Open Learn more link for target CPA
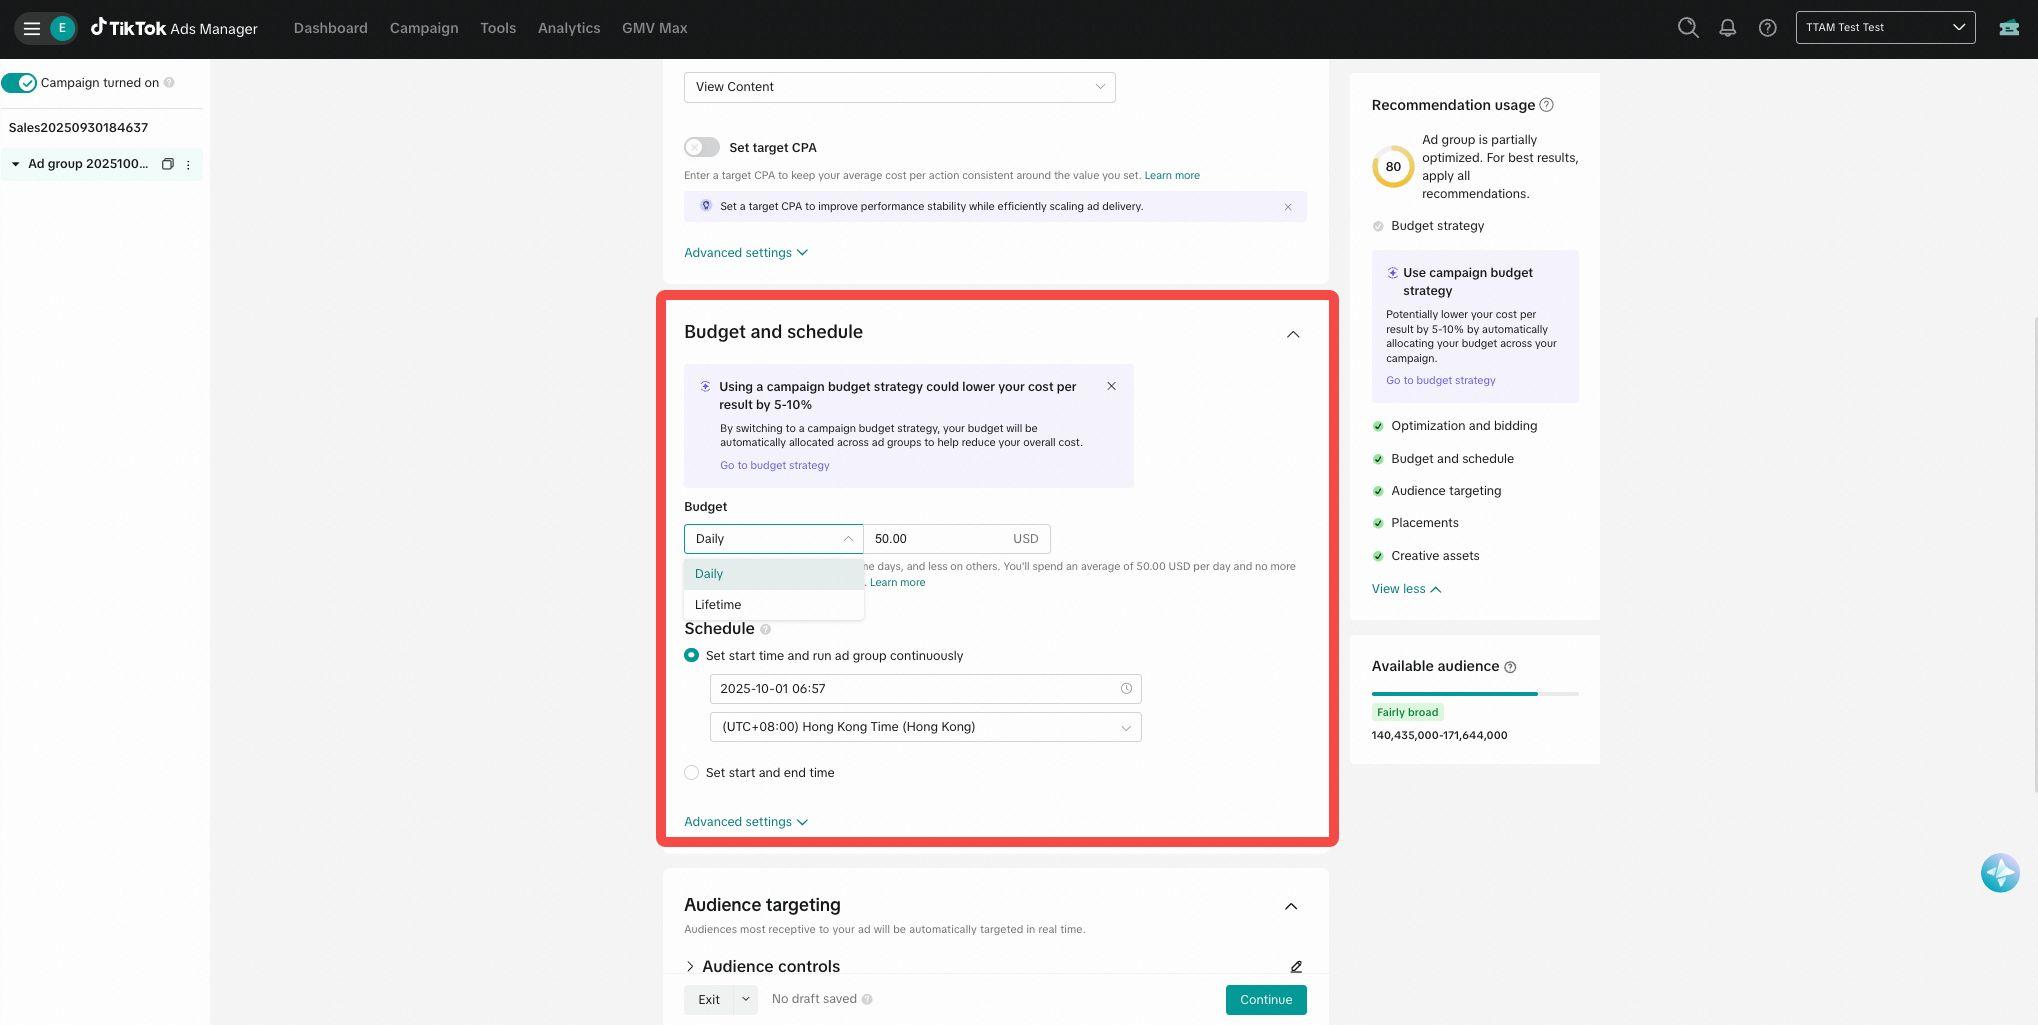 click(x=1172, y=176)
